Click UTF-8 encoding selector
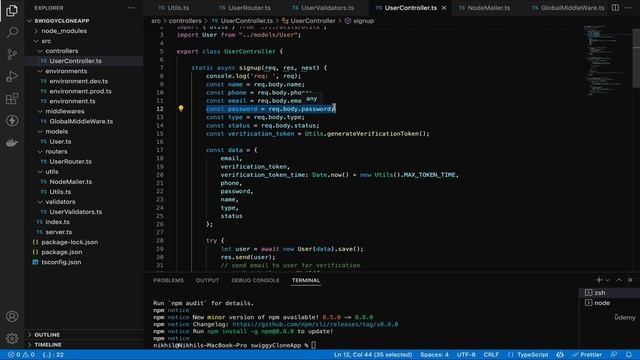Viewport: 640px width, 360px height. 466,355
